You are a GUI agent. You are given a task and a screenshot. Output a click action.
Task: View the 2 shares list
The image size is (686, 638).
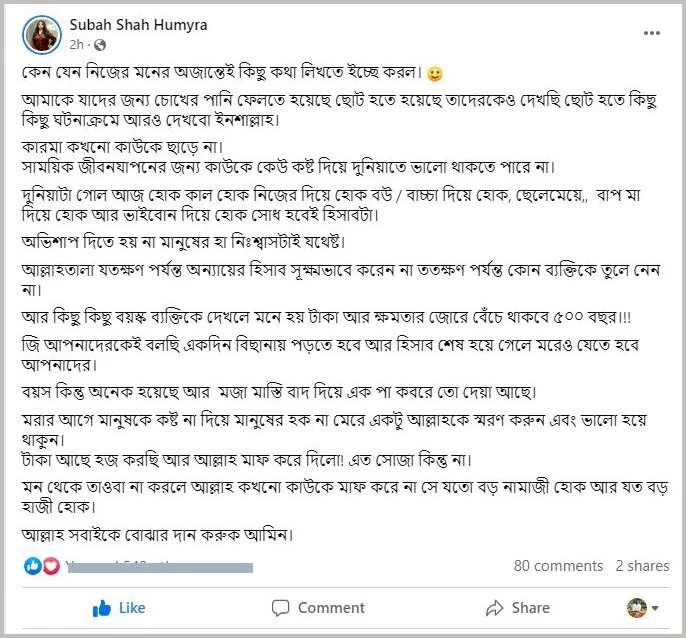tap(642, 566)
